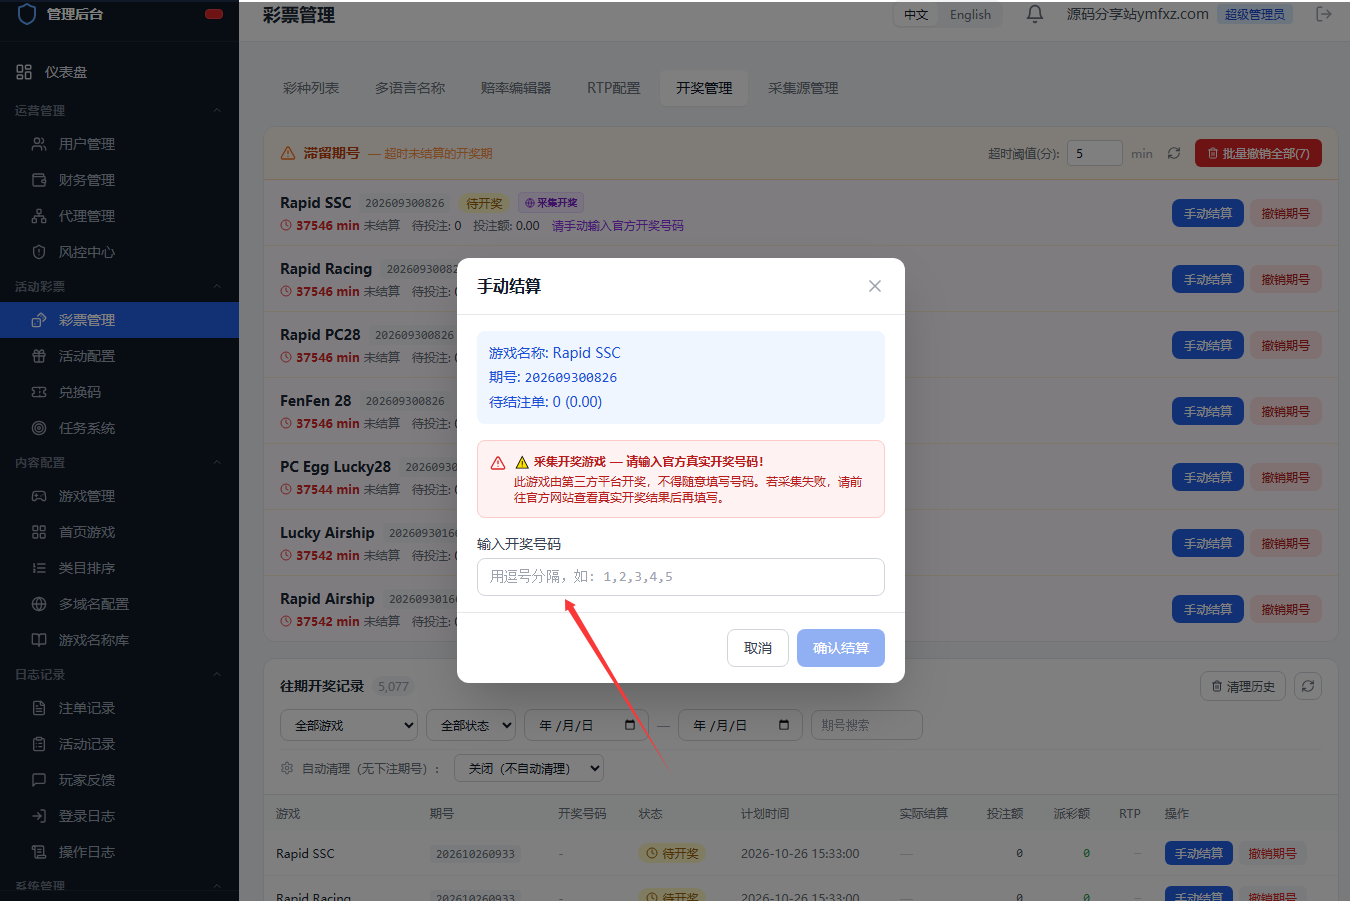Click 取消 in the settlement dialog
Screen dimensions: 1350x901
coord(758,648)
